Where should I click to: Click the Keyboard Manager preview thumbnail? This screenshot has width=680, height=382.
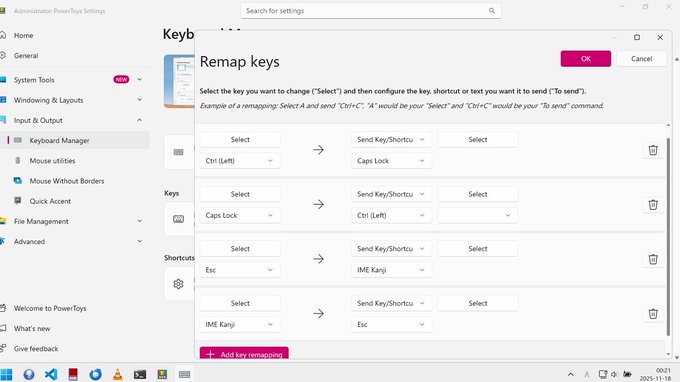(x=179, y=81)
